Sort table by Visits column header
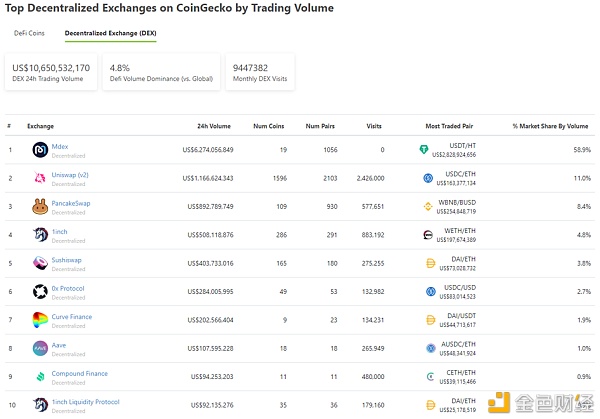Screen dimensions: 600x419 (x=374, y=126)
